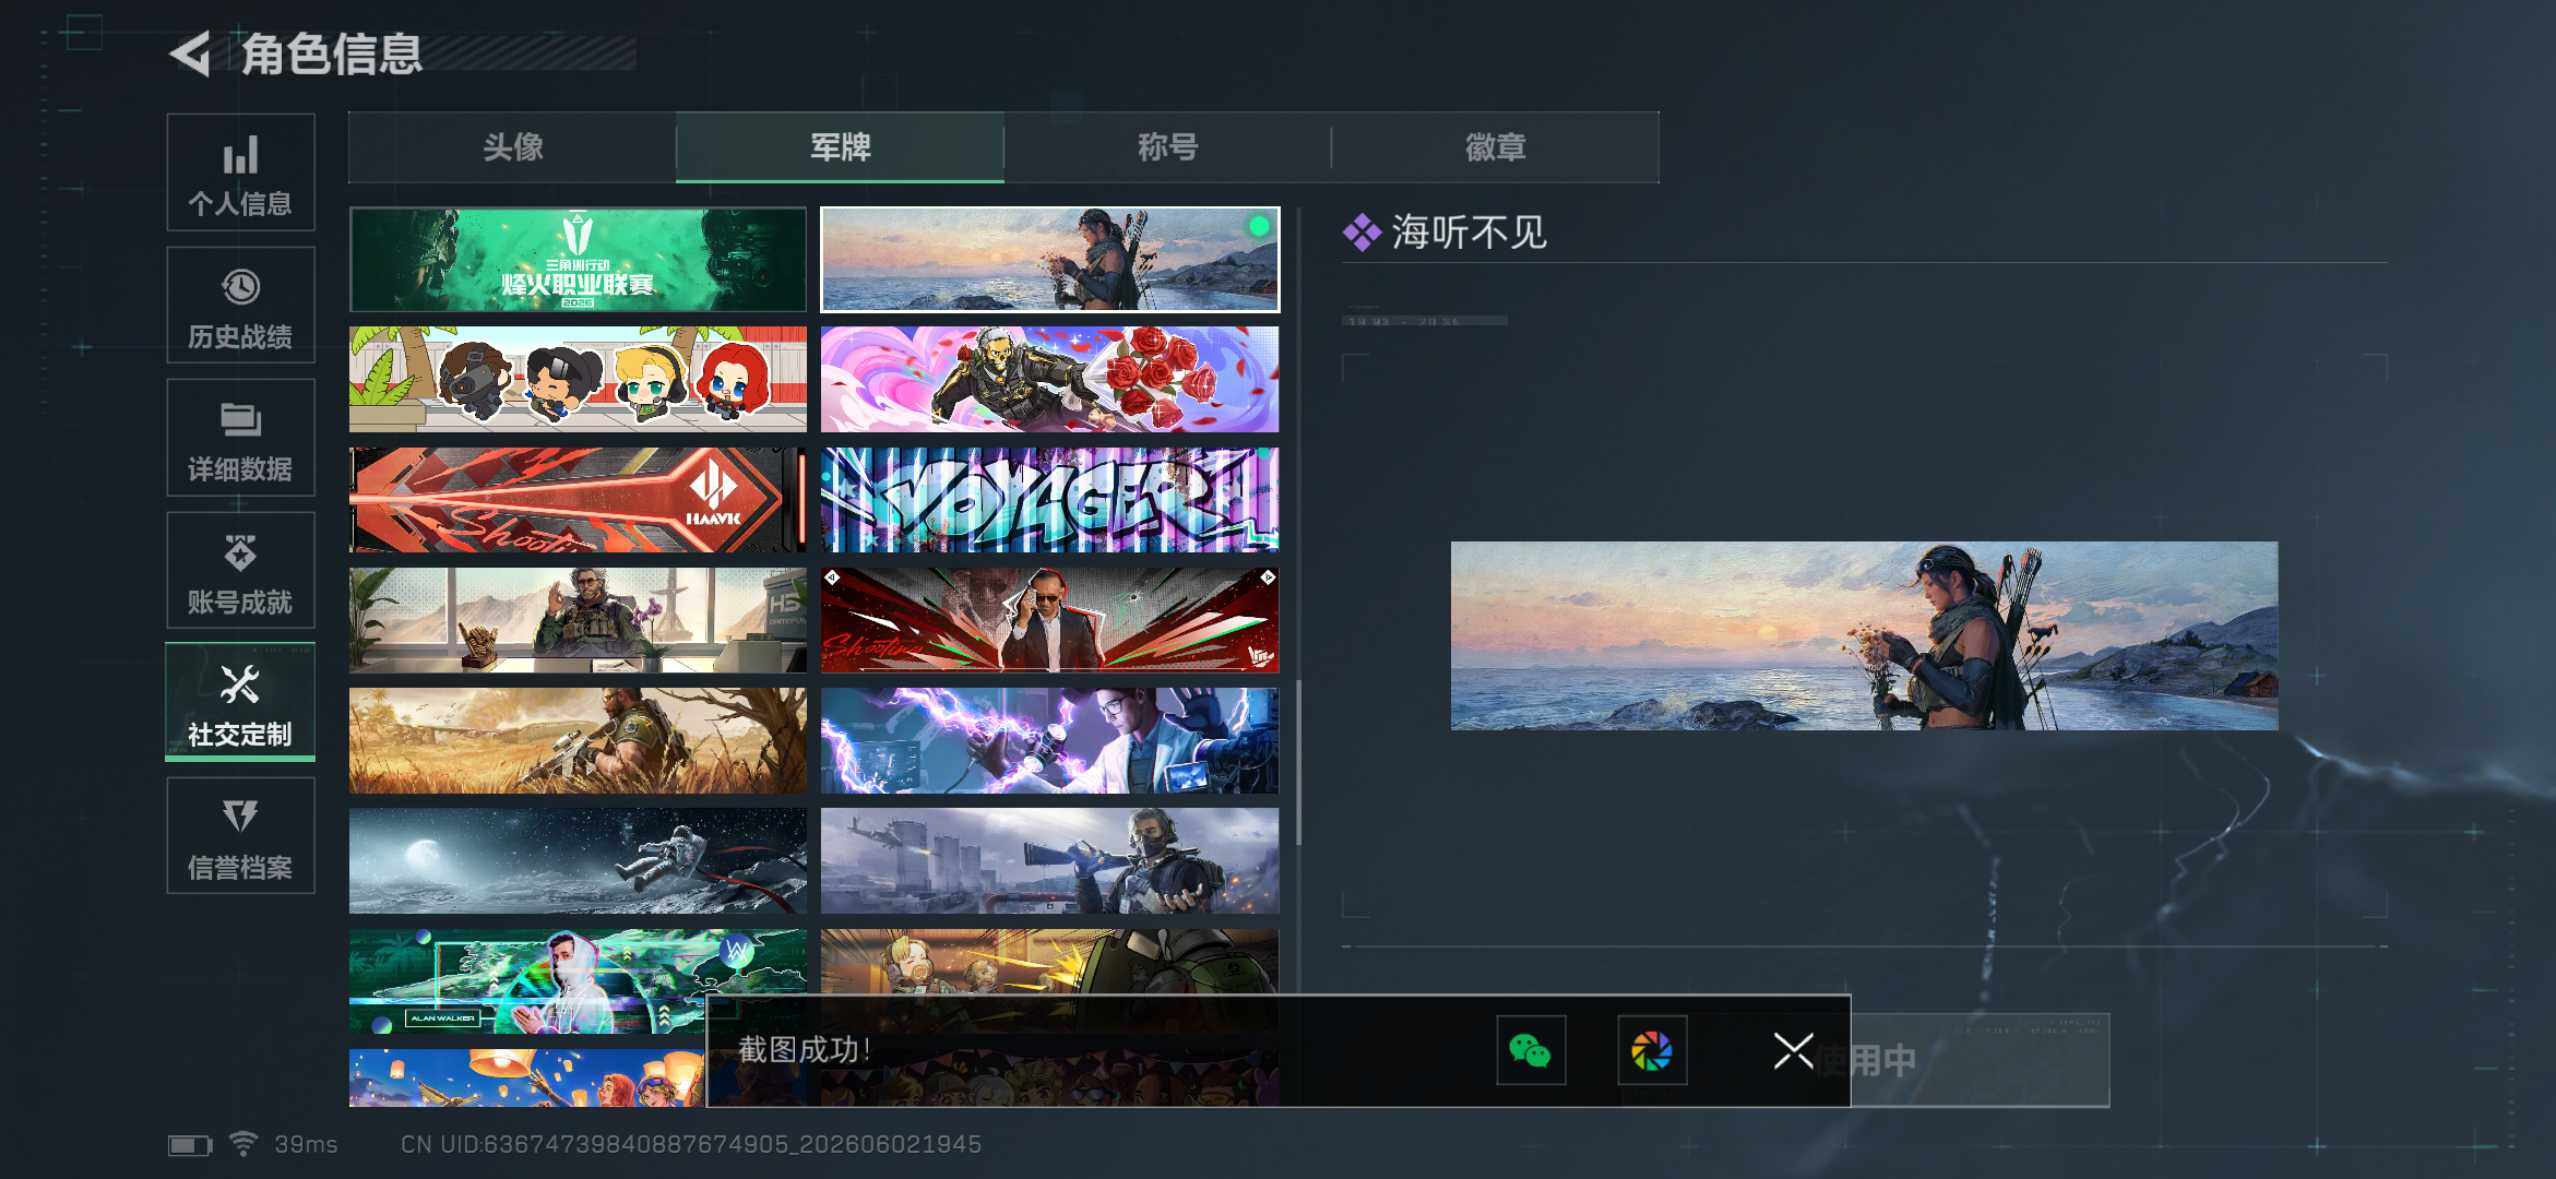Select the chibi characters palm tree banner
Image resolution: width=2556 pixels, height=1179 pixels.
[x=578, y=379]
